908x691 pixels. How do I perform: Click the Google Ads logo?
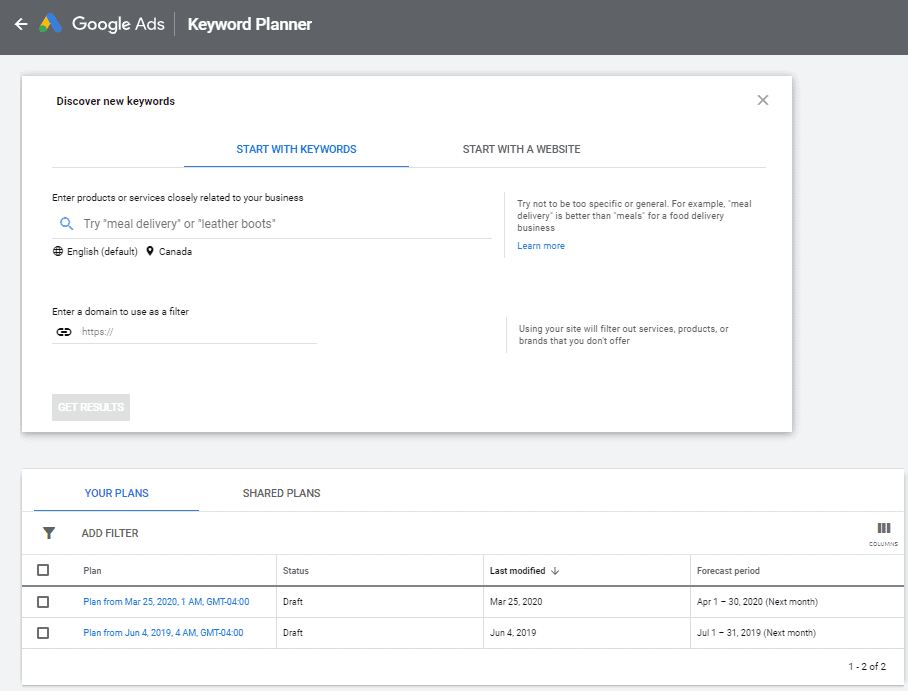pyautogui.click(x=50, y=23)
